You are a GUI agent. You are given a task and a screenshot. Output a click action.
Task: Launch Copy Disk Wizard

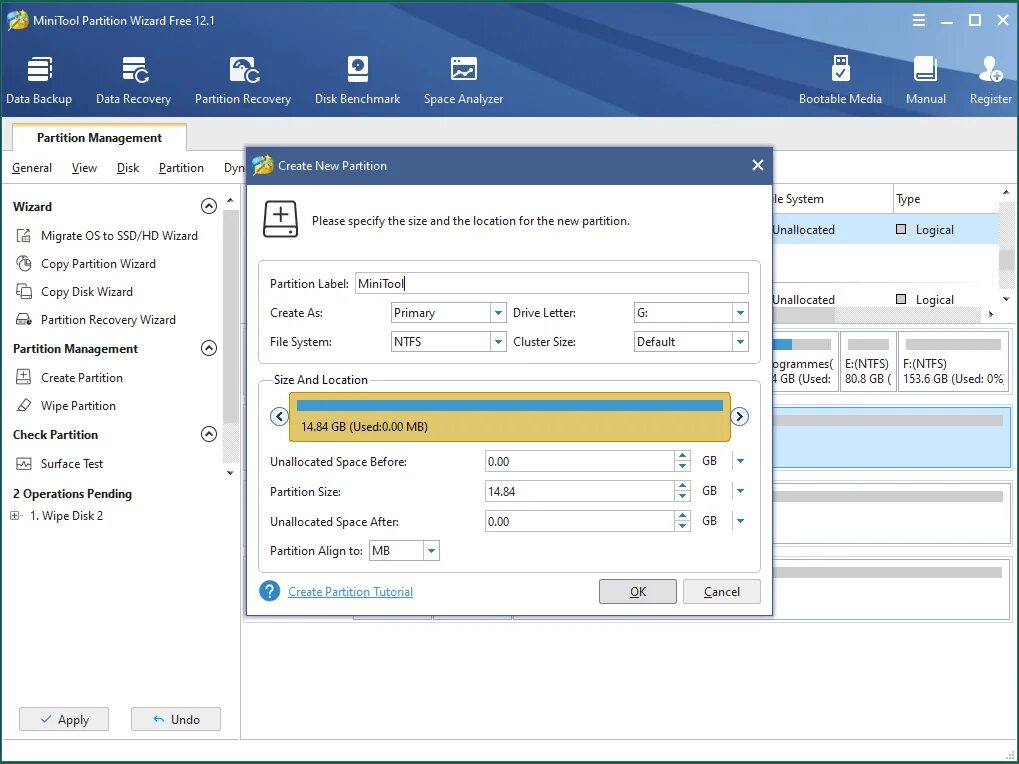pos(74,292)
